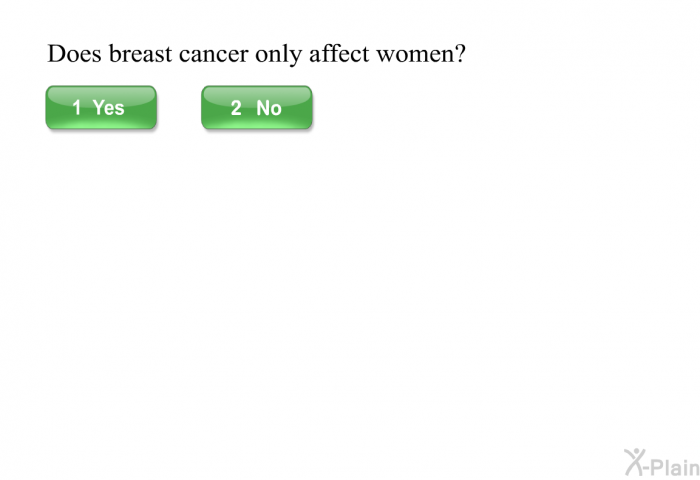Image resolution: width=700 pixels, height=480 pixels.
Task: Pick the first answer button labeled Yes
Action: point(101,108)
